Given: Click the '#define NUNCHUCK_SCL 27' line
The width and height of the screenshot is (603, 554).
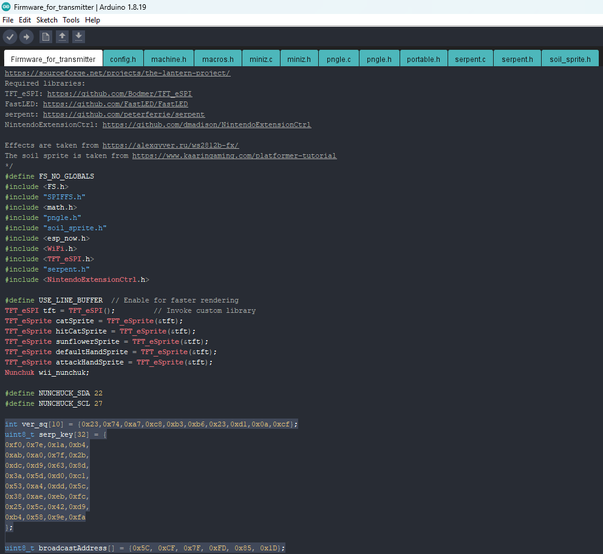Looking at the screenshot, I should (x=54, y=404).
